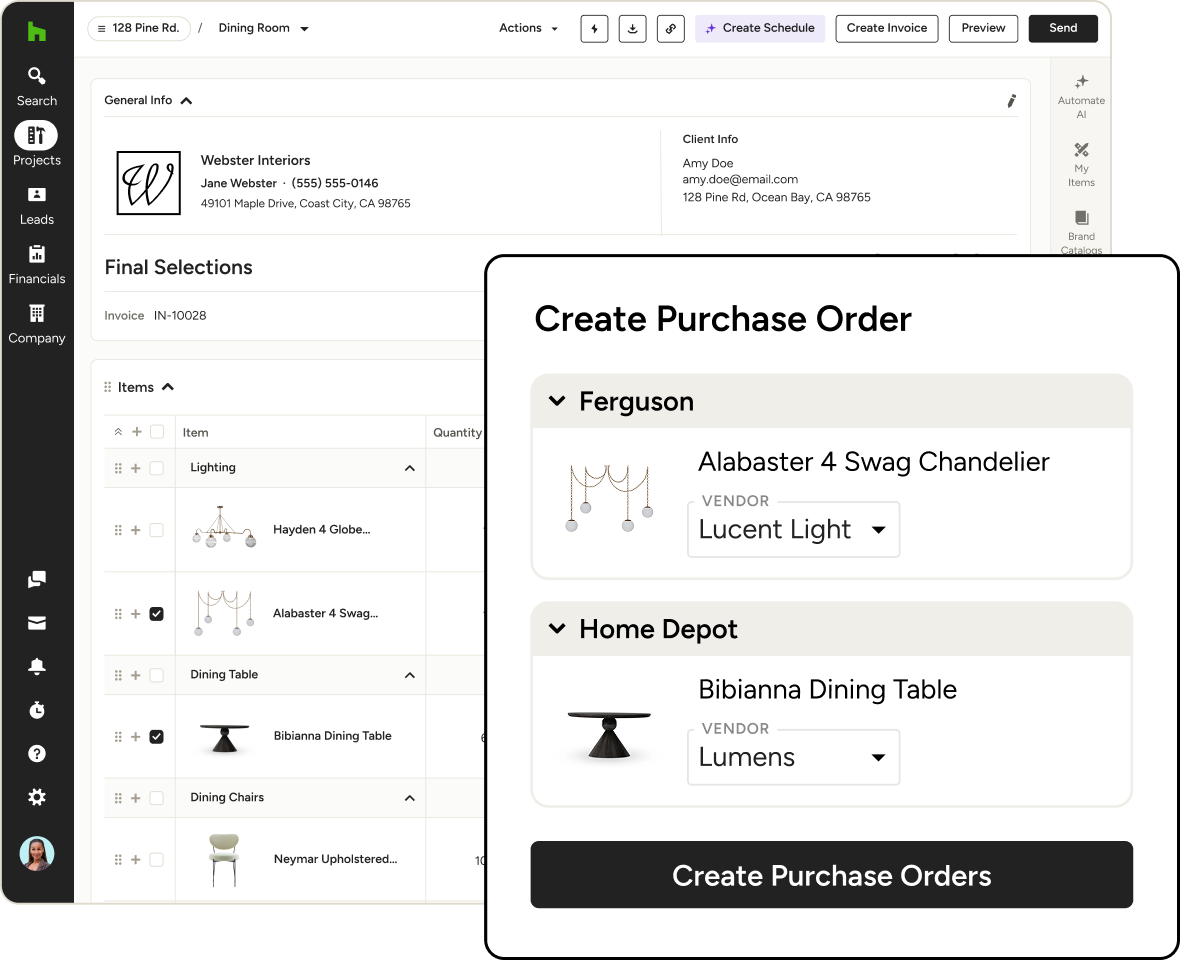Open the Actions dropdown menu
Viewport: 1180px width, 960px height.
coord(528,29)
